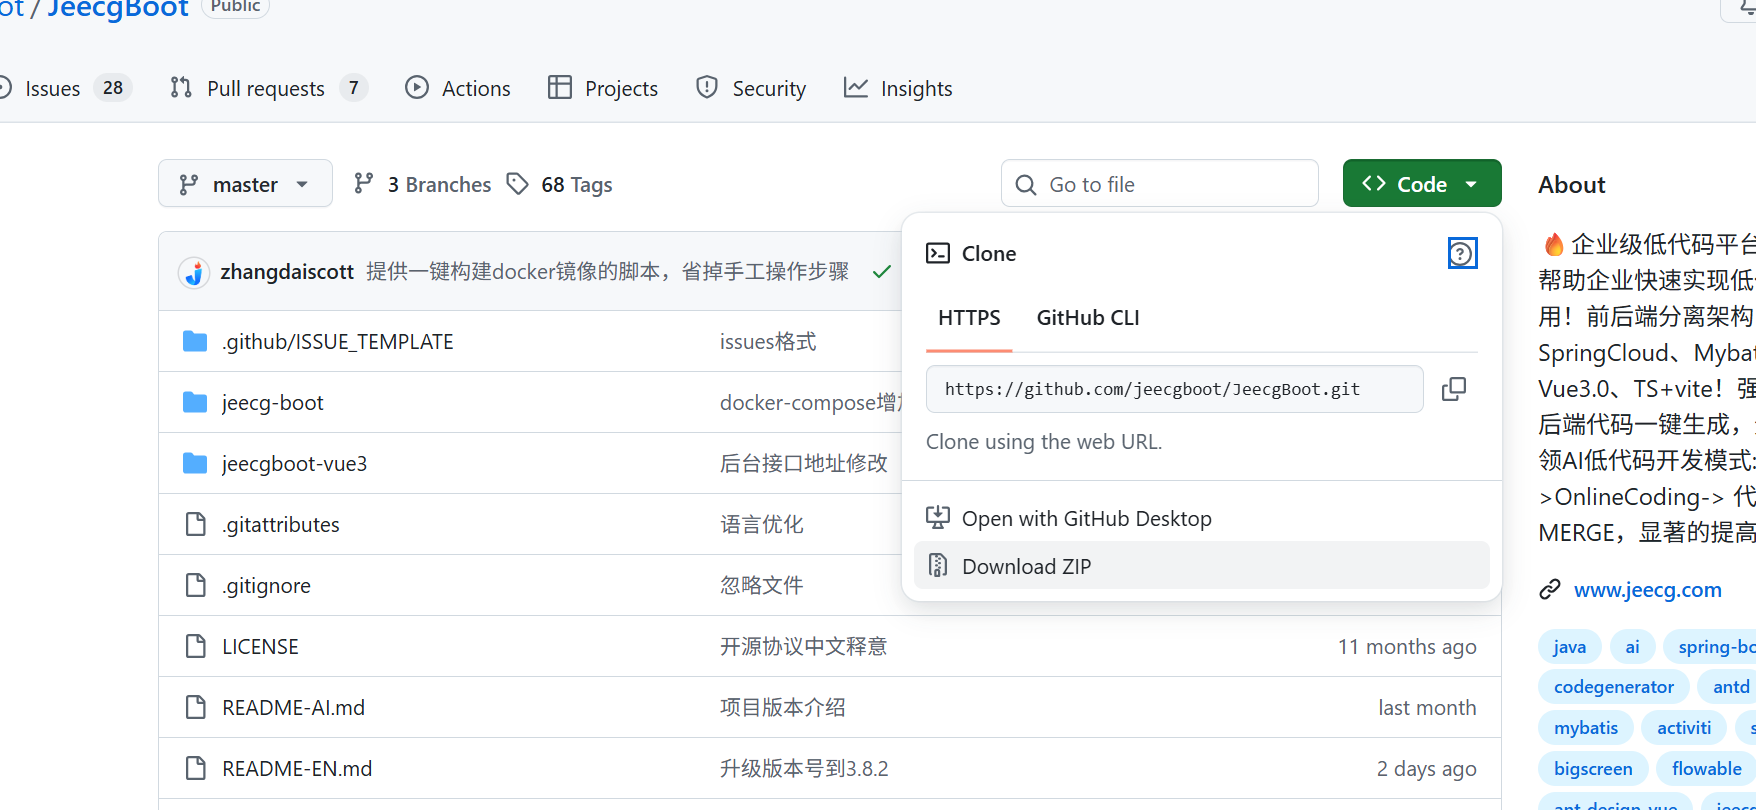Click the terminal icon next to Clone
This screenshot has width=1756, height=810.
pyautogui.click(x=938, y=254)
